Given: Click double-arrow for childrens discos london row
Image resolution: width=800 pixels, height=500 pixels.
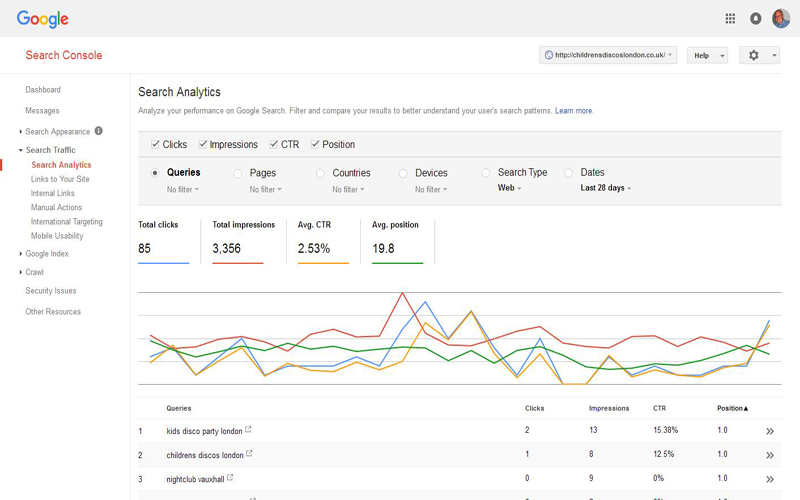Looking at the screenshot, I should pyautogui.click(x=770, y=455).
